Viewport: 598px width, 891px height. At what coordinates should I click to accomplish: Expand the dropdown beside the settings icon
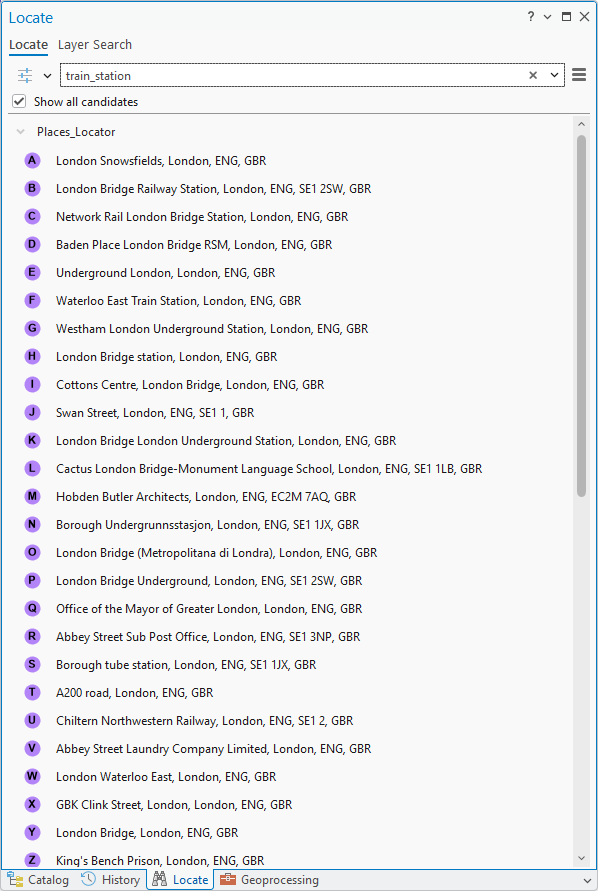coord(47,76)
